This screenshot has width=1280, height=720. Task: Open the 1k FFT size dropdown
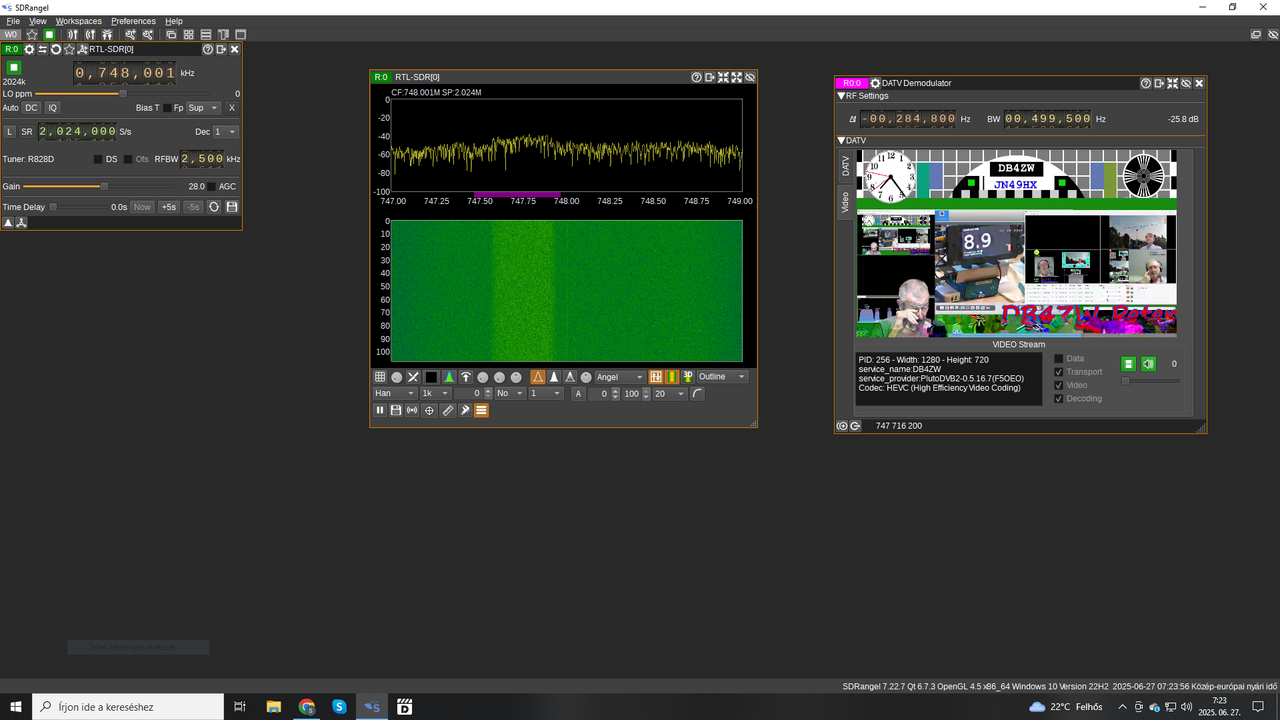(435, 394)
